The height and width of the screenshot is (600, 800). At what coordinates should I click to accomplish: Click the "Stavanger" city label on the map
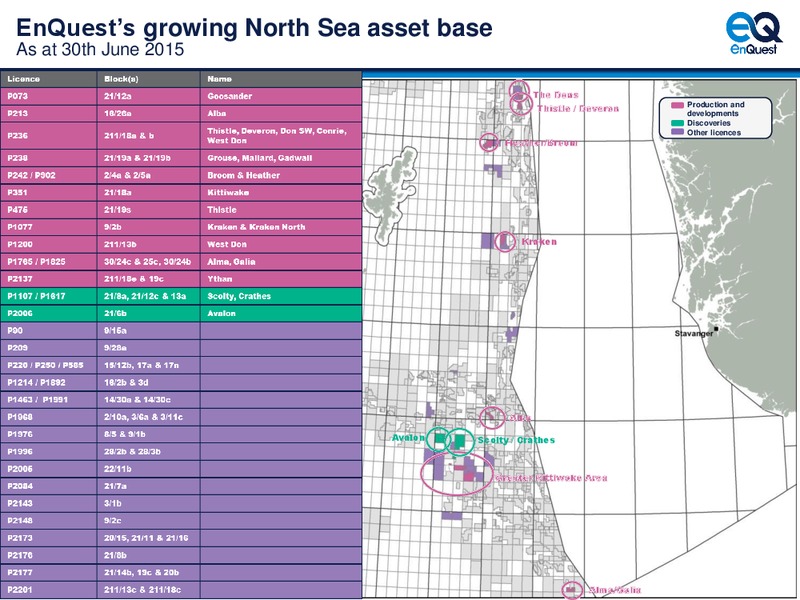coord(694,334)
